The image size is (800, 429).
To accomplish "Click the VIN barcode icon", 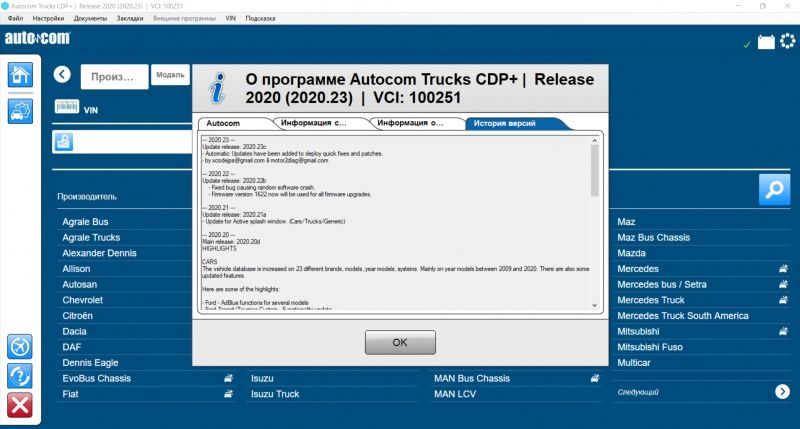I will click(67, 106).
